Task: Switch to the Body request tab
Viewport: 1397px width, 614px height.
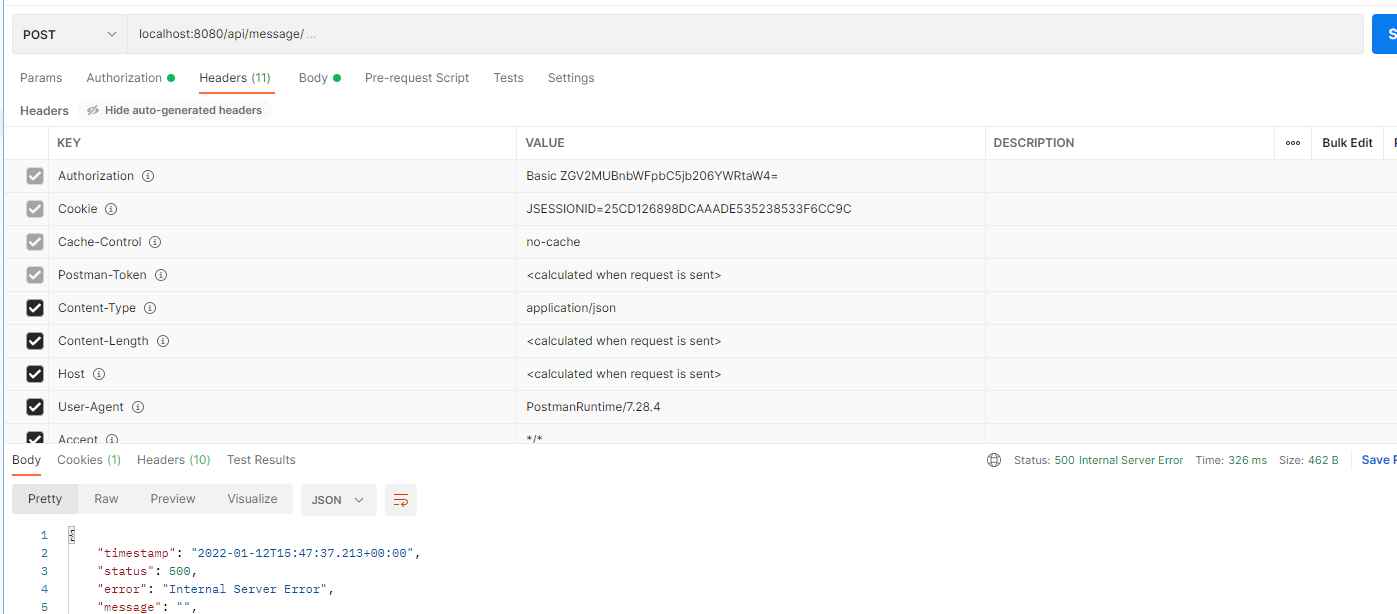Action: (313, 78)
